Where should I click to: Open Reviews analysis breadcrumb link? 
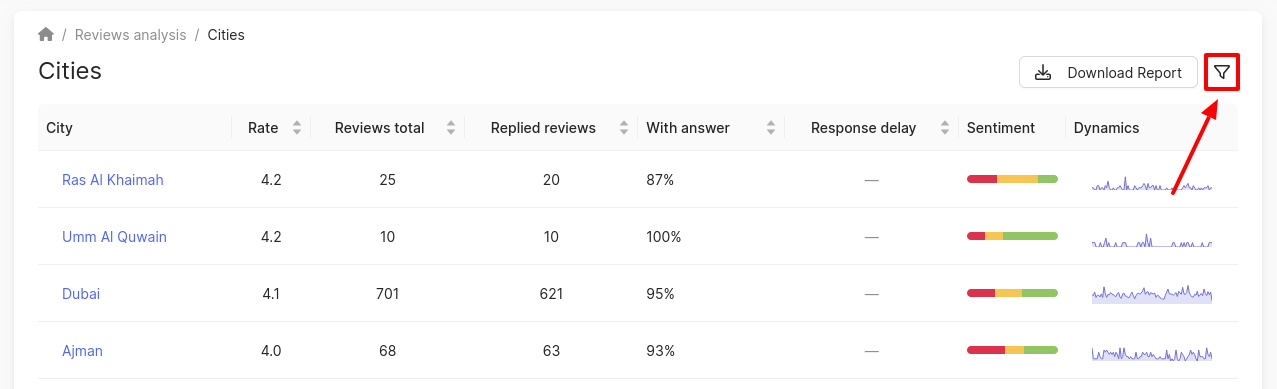pyautogui.click(x=131, y=35)
